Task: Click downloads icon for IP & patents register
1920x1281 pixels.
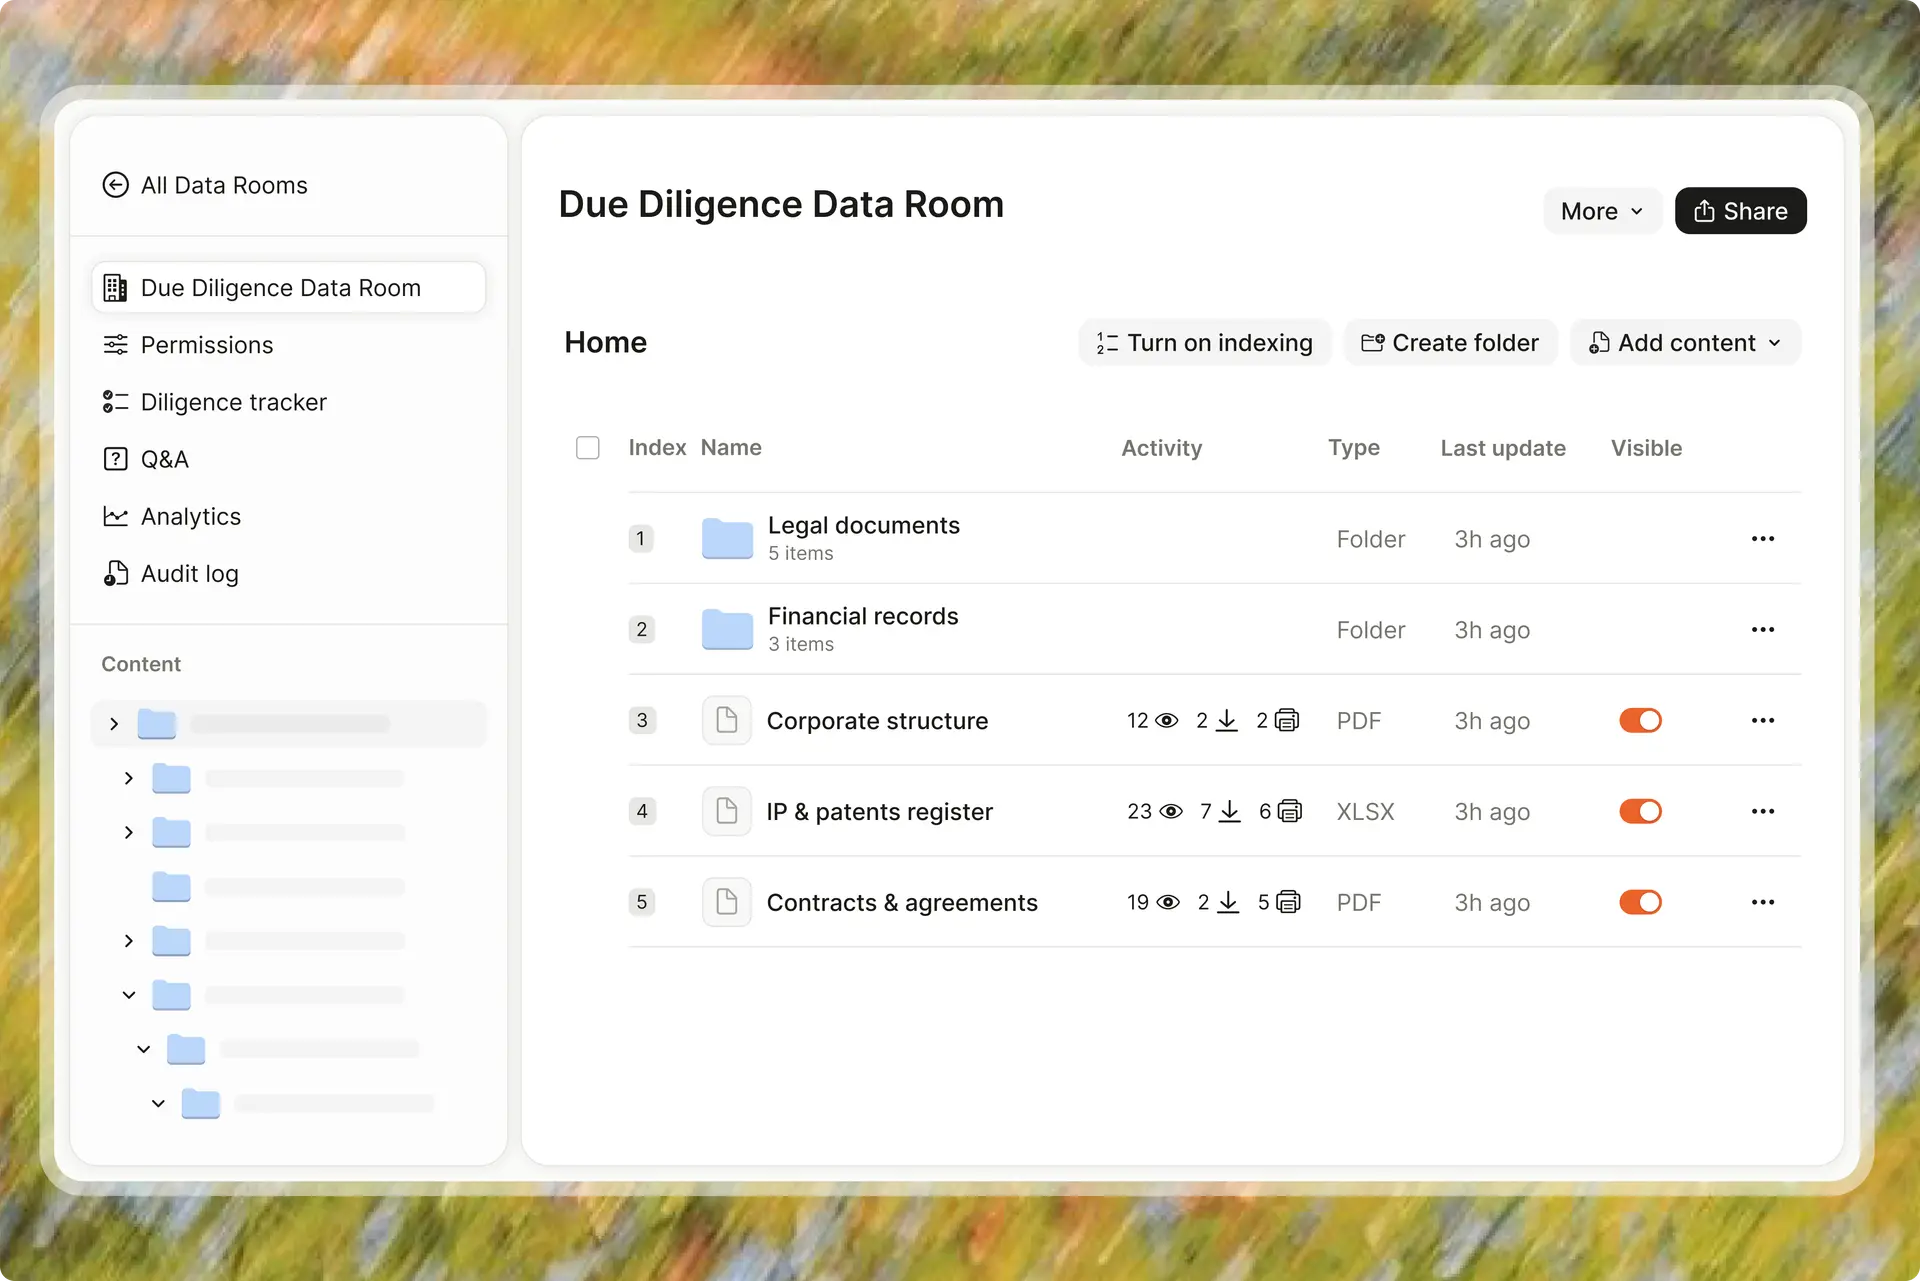Action: point(1230,811)
